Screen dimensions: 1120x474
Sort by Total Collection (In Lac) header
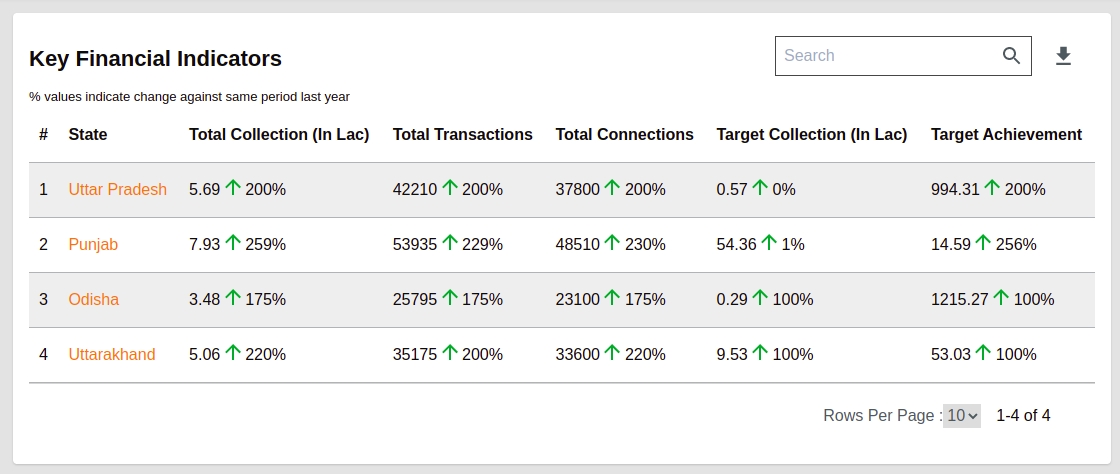tap(279, 134)
